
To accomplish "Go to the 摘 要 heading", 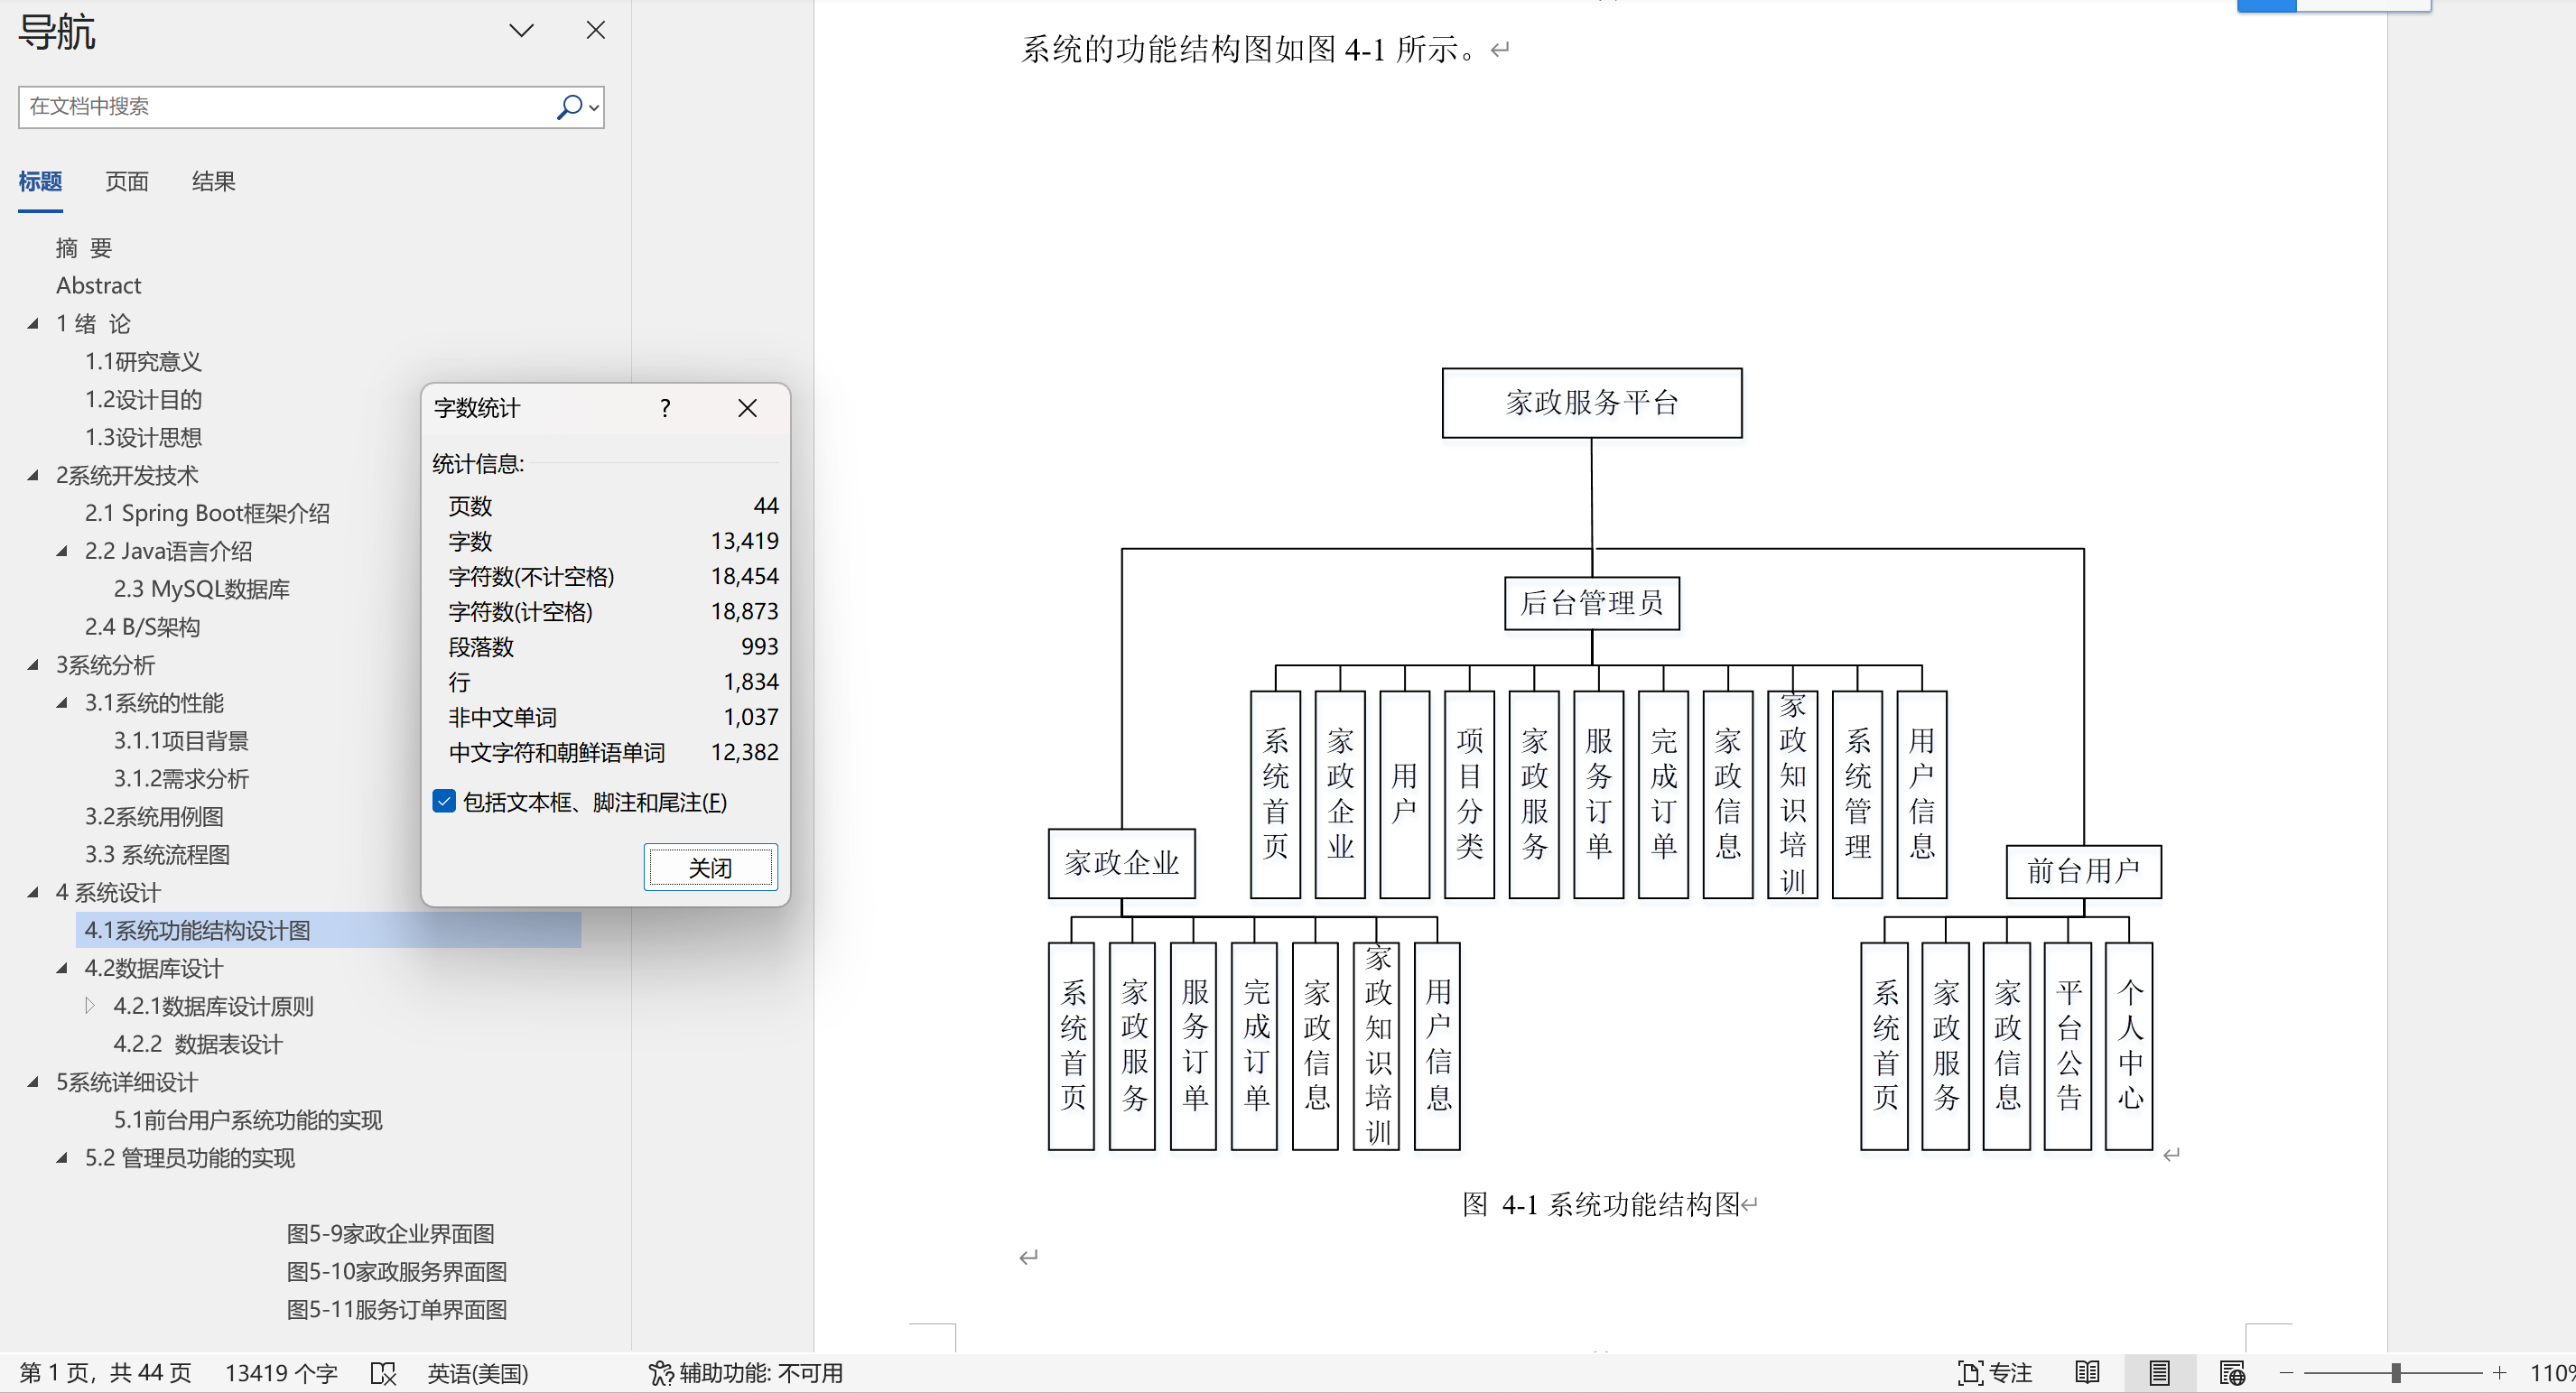I will coord(84,248).
